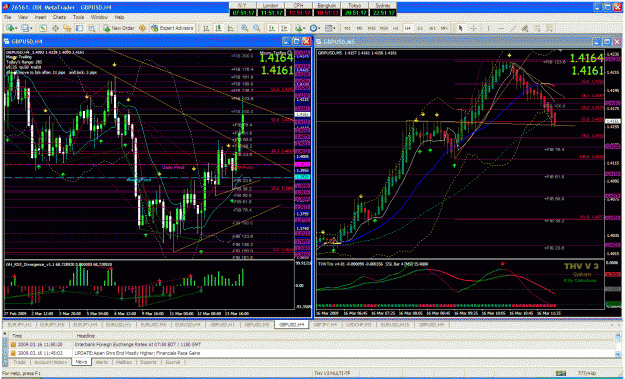Pick the horizontal line drawing tool
Viewport: 625px width, 379px height.
tap(501, 28)
